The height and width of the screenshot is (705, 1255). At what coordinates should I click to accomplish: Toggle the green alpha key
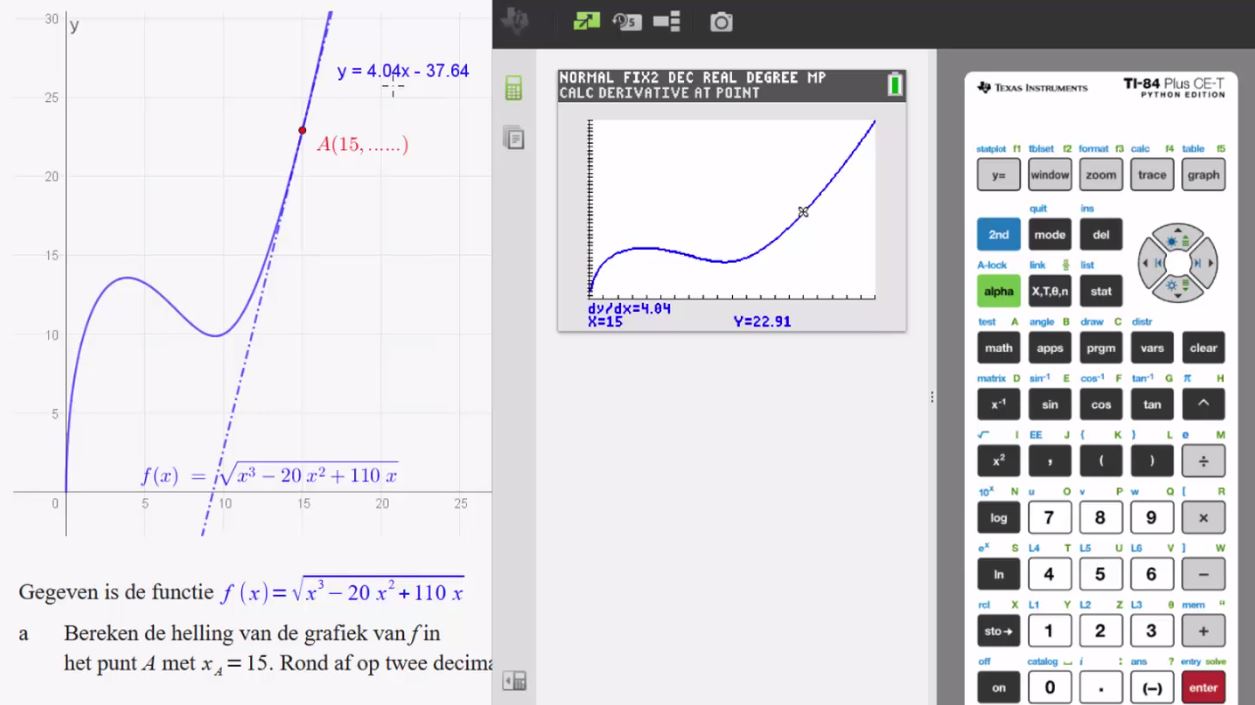click(x=998, y=292)
